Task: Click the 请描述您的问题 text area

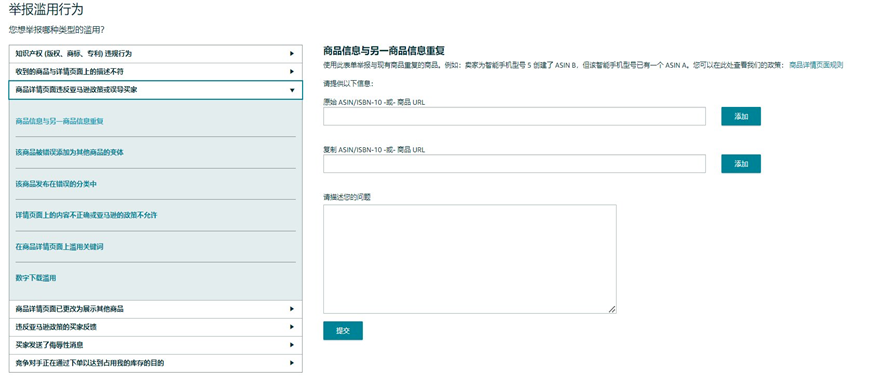Action: point(470,259)
